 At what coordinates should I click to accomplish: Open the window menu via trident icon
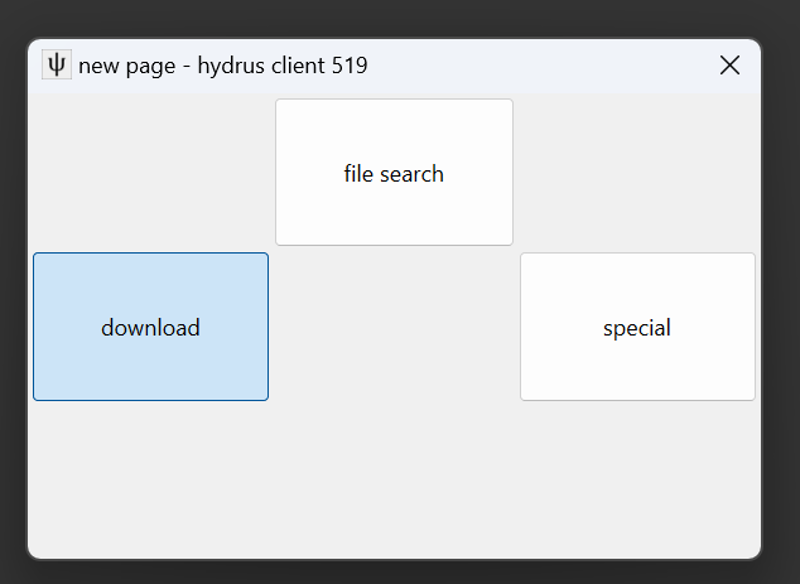(x=57, y=65)
